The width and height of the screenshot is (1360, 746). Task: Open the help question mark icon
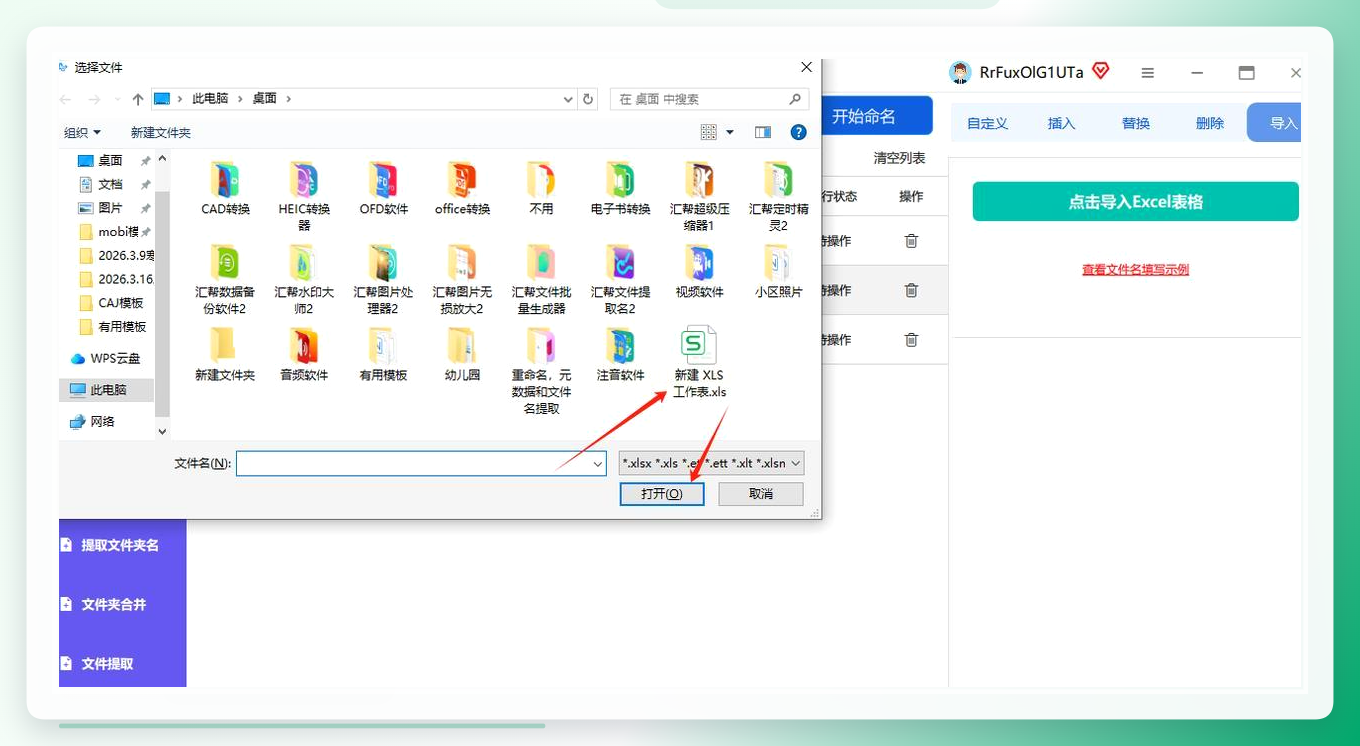798,132
